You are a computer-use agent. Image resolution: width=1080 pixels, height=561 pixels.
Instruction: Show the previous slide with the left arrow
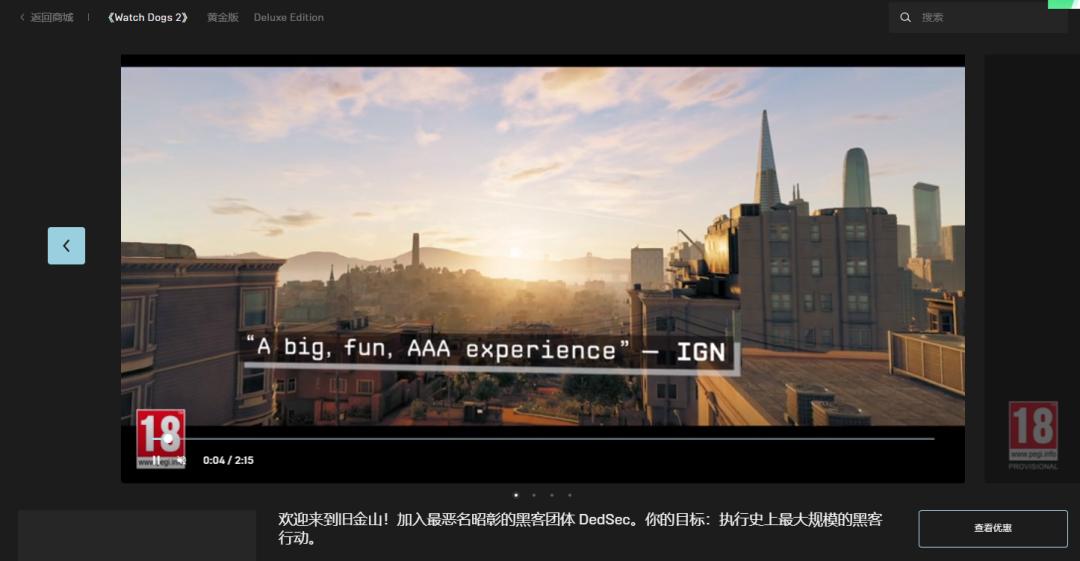[x=66, y=245]
